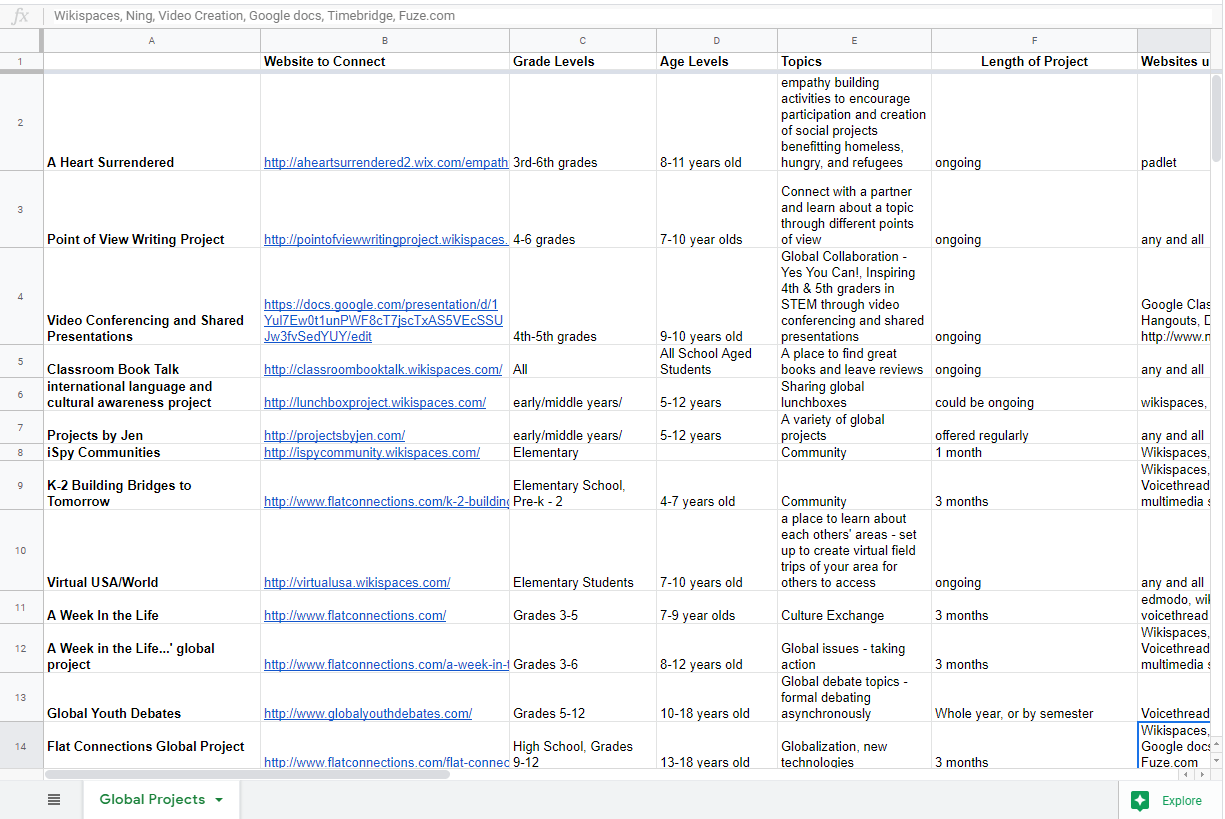Open projectsbyjen.com link
1225x819 pixels.
point(334,435)
